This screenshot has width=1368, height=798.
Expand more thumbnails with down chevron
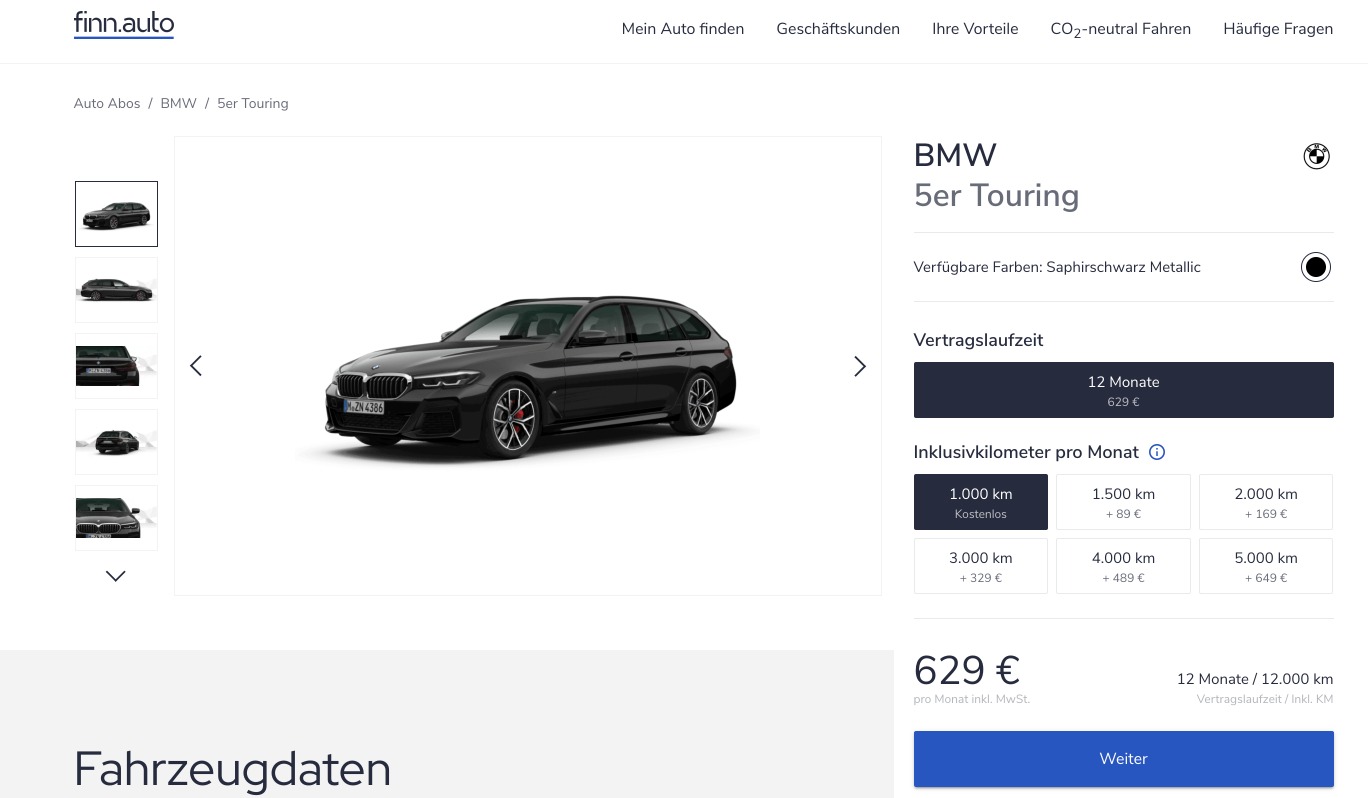pyautogui.click(x=116, y=576)
